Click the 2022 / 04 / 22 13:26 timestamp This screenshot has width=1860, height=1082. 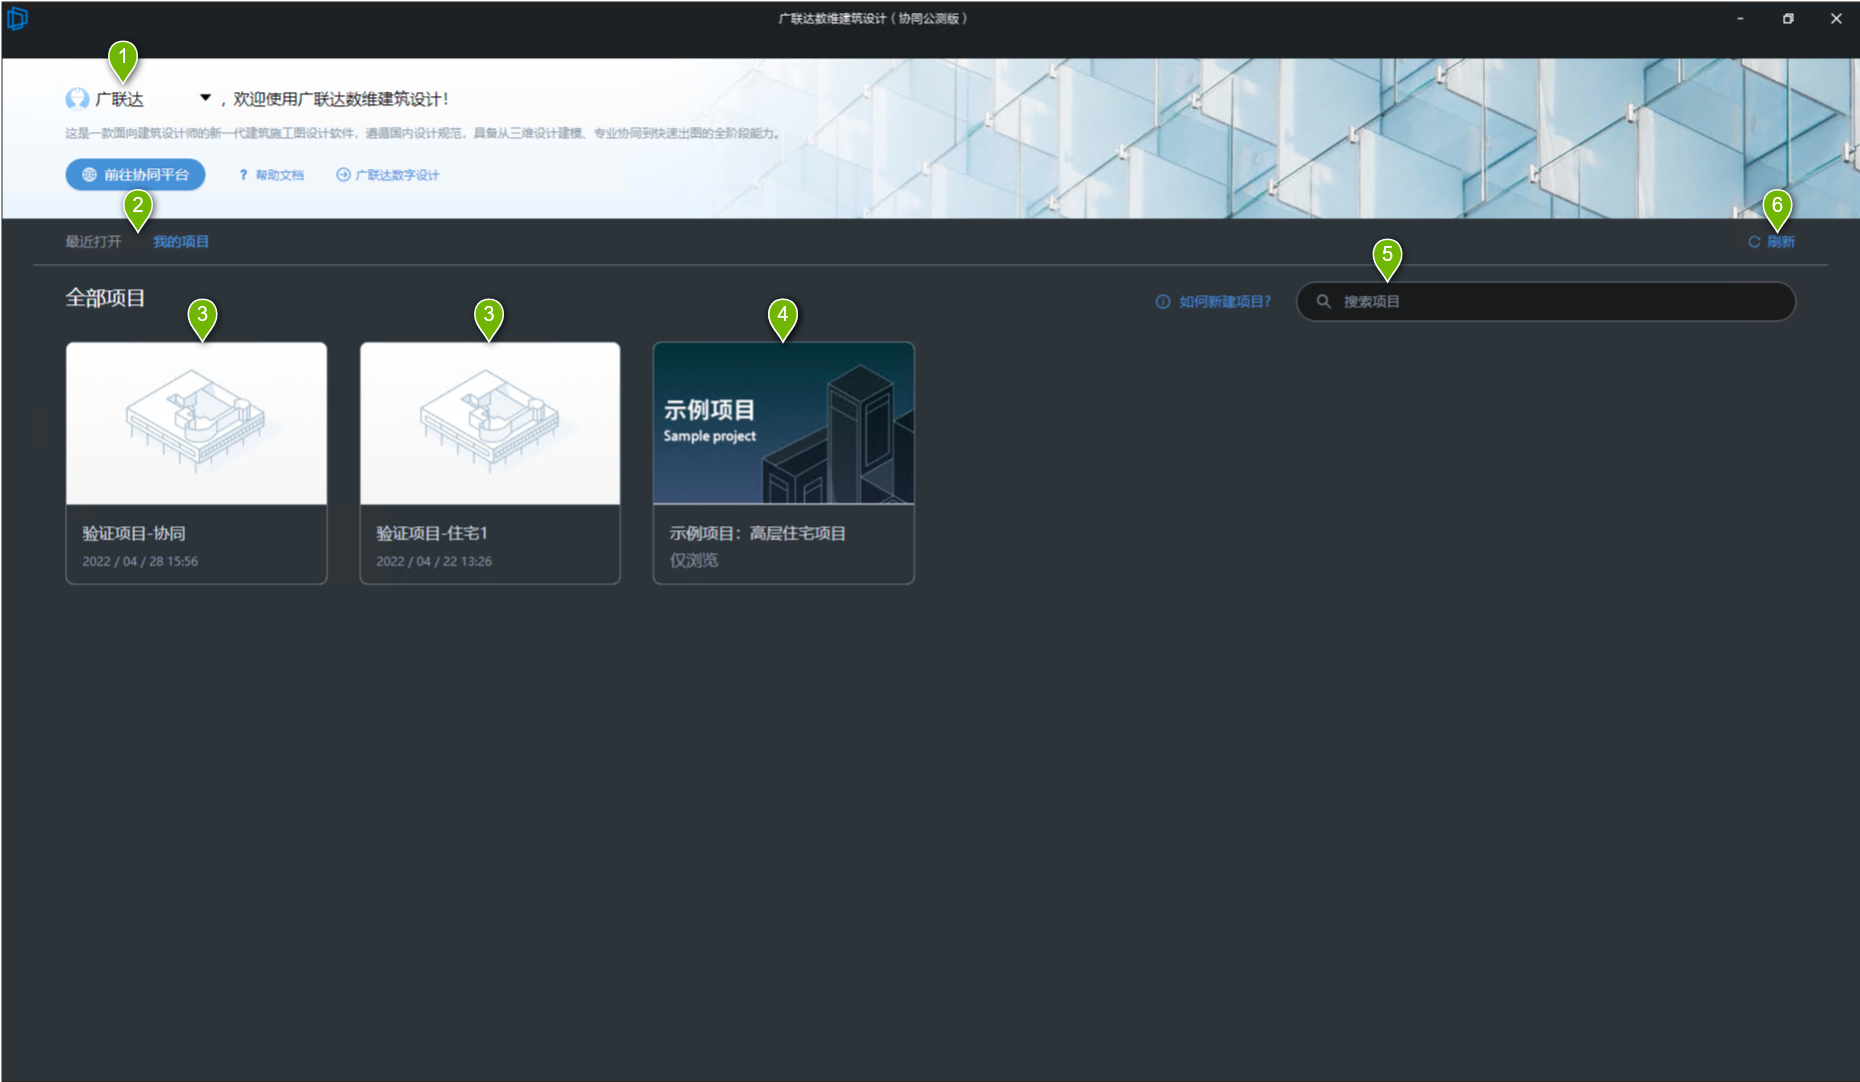click(434, 561)
